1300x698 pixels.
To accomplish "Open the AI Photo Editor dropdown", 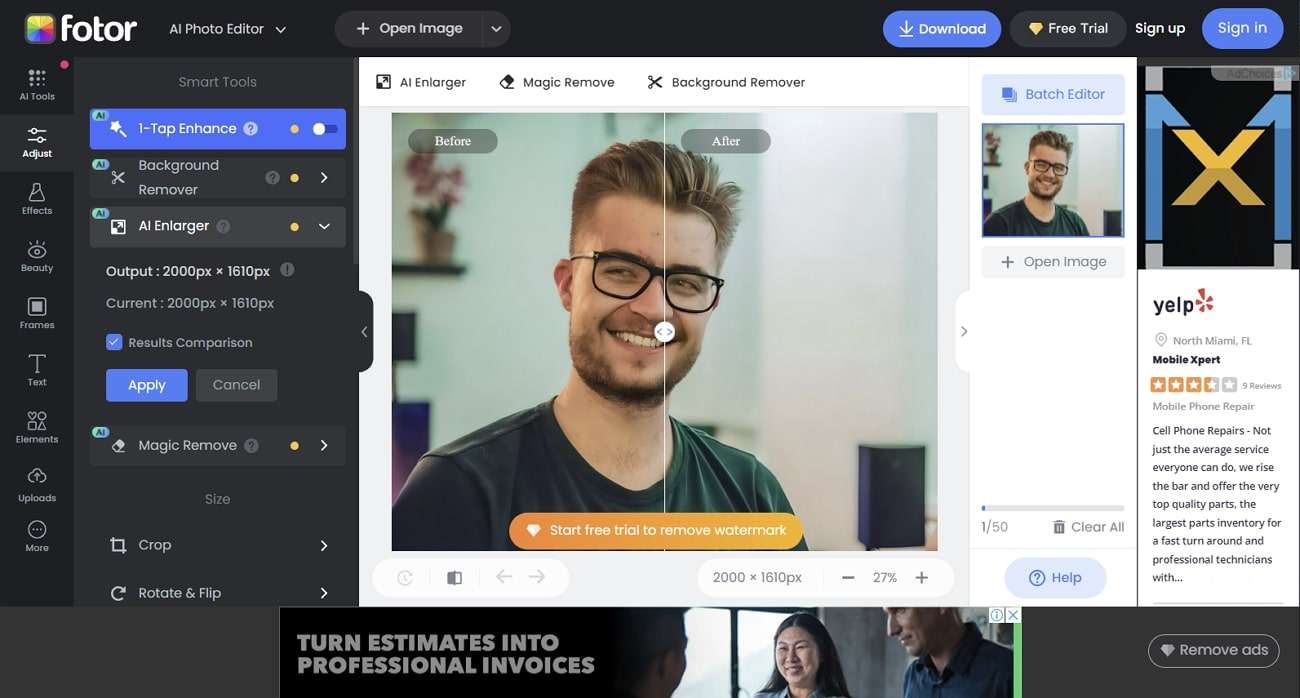I will (x=228, y=29).
